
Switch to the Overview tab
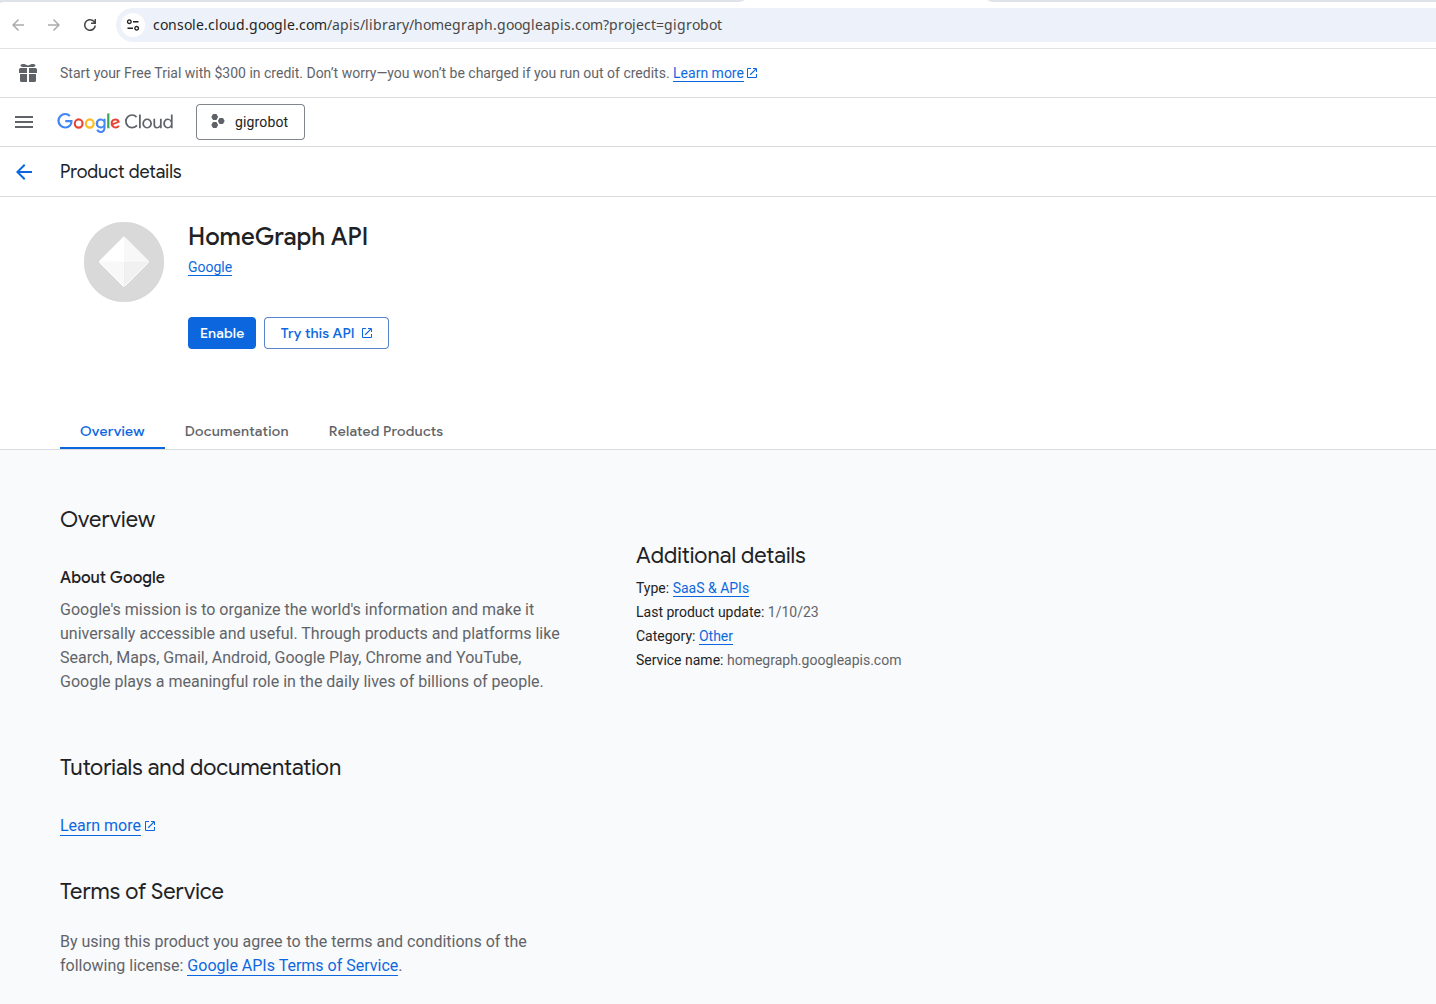pos(112,431)
